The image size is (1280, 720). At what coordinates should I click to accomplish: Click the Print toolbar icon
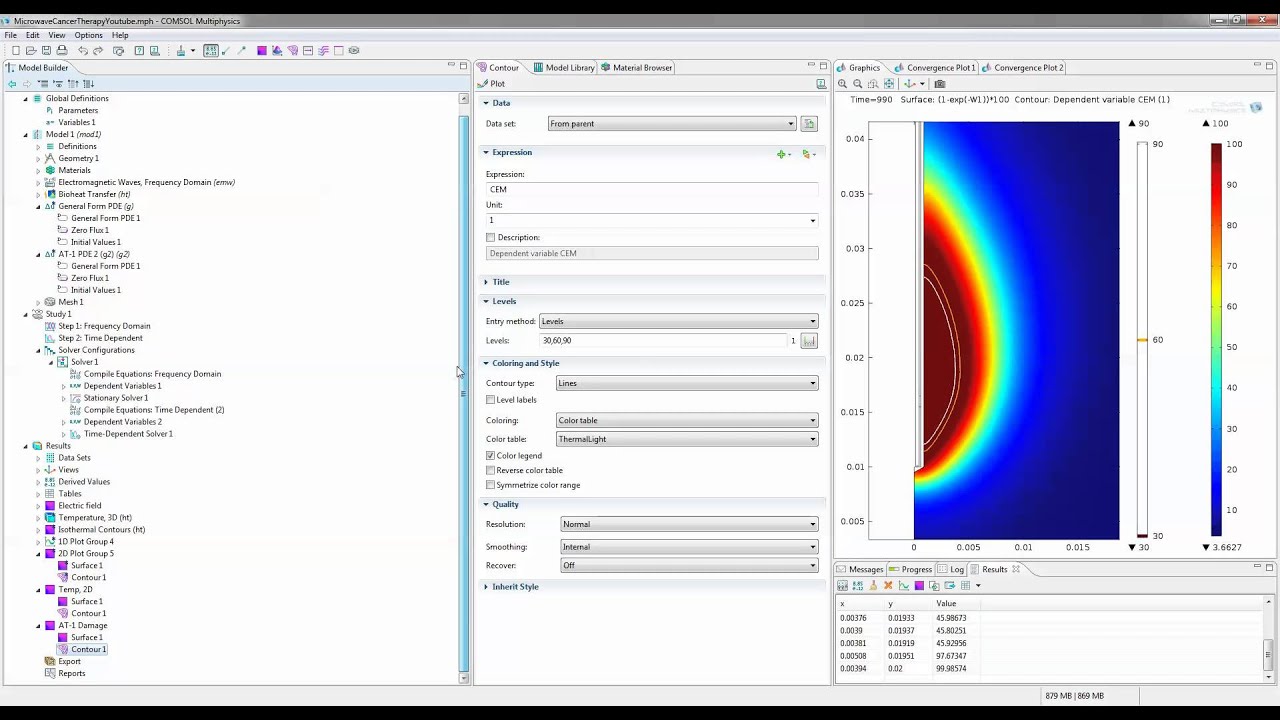[62, 50]
